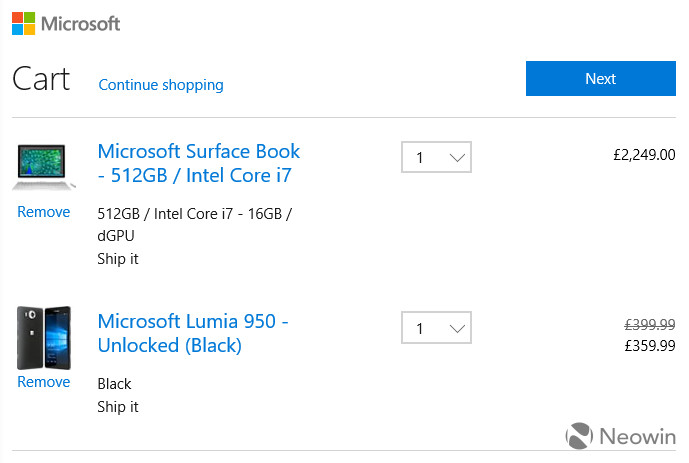This screenshot has width=689, height=463.
Task: Click the Cart page heading
Action: pyautogui.click(x=41, y=79)
